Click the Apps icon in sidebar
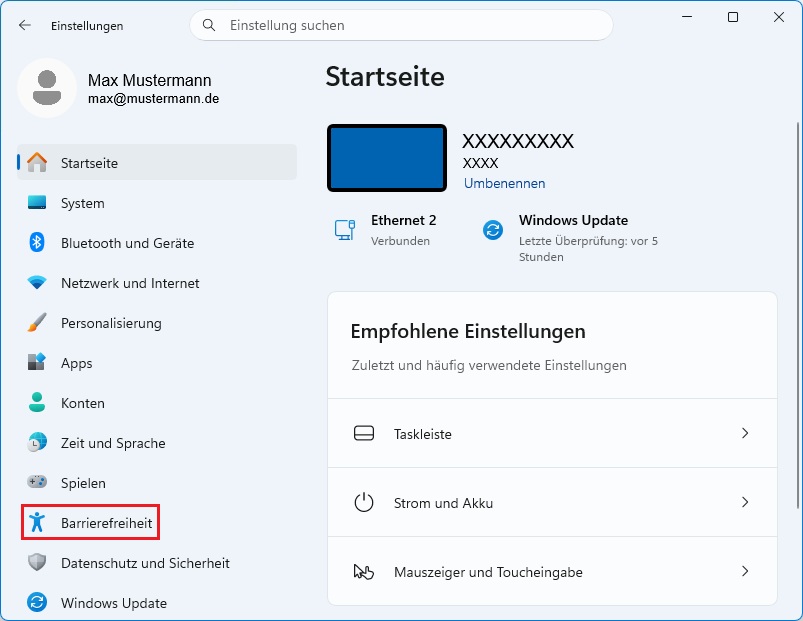This screenshot has width=803, height=621. click(37, 362)
